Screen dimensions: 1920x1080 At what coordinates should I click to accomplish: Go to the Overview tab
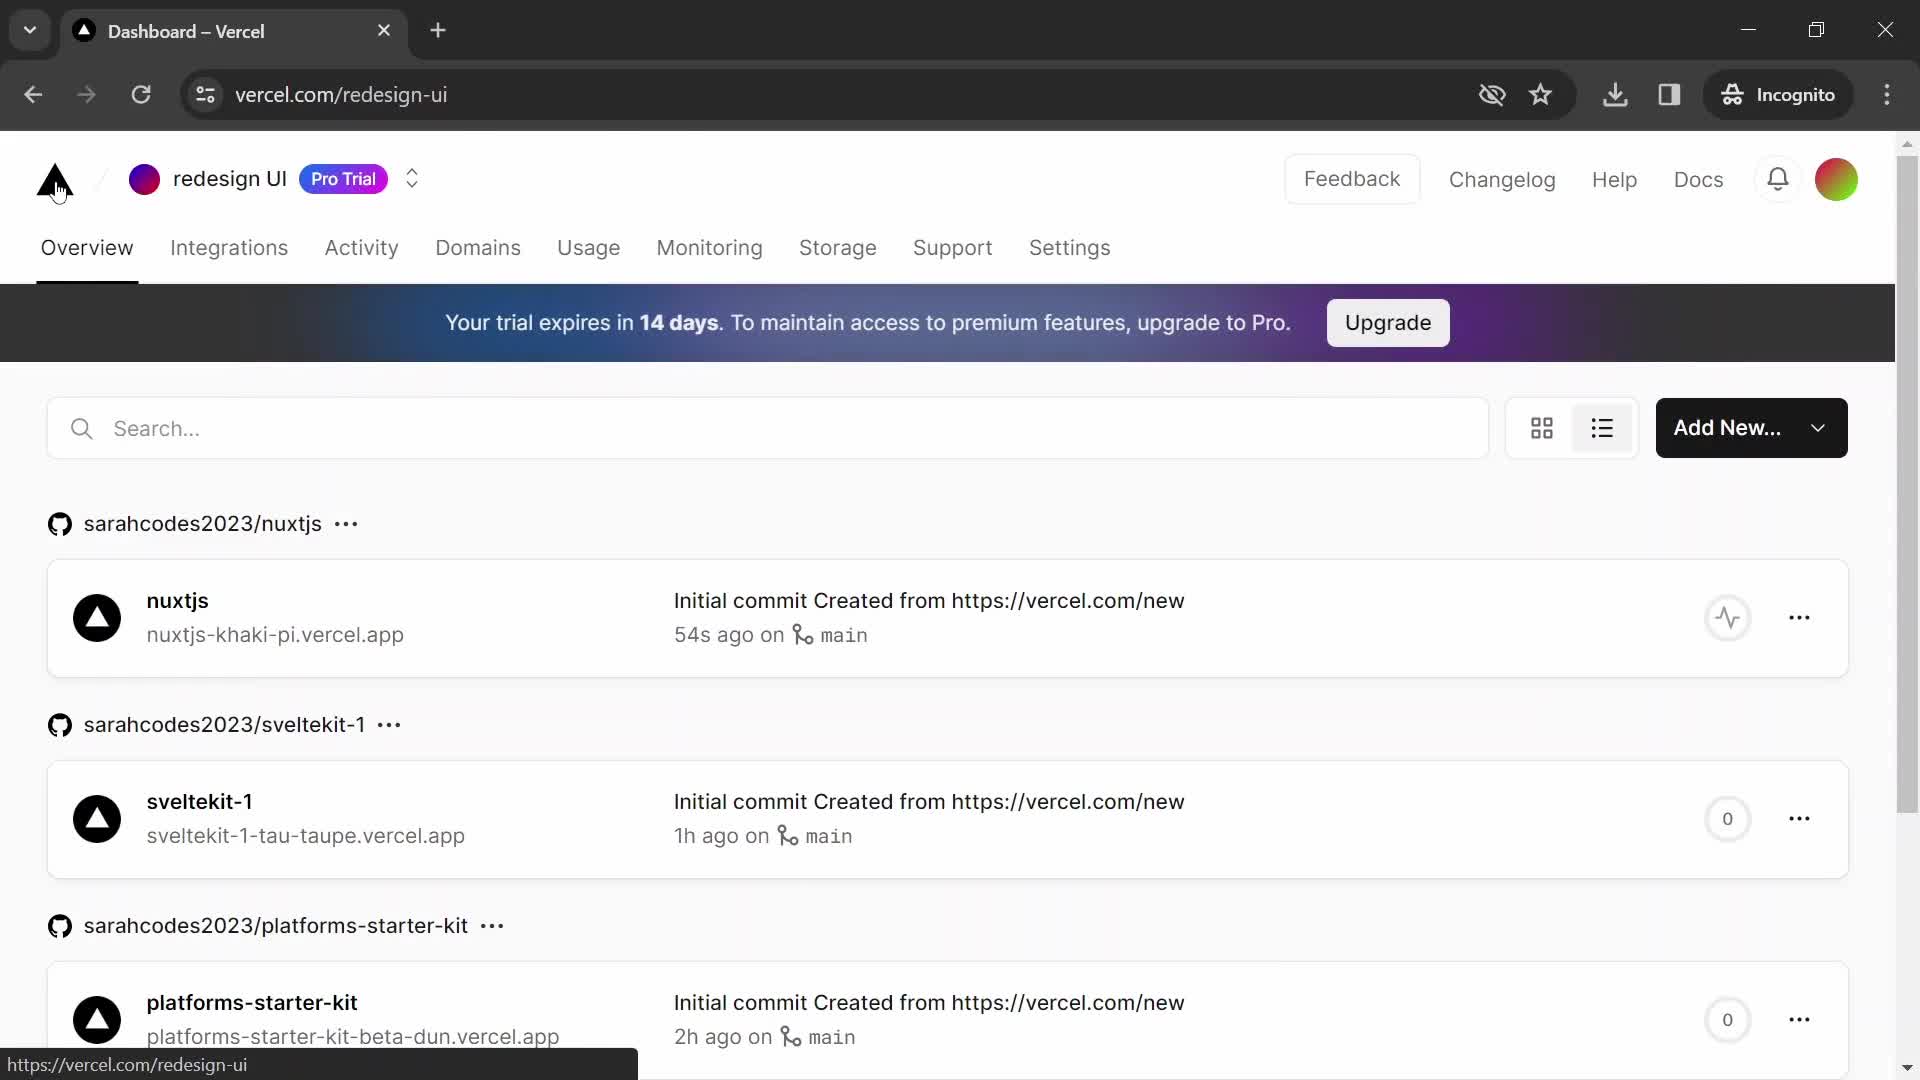coord(87,248)
